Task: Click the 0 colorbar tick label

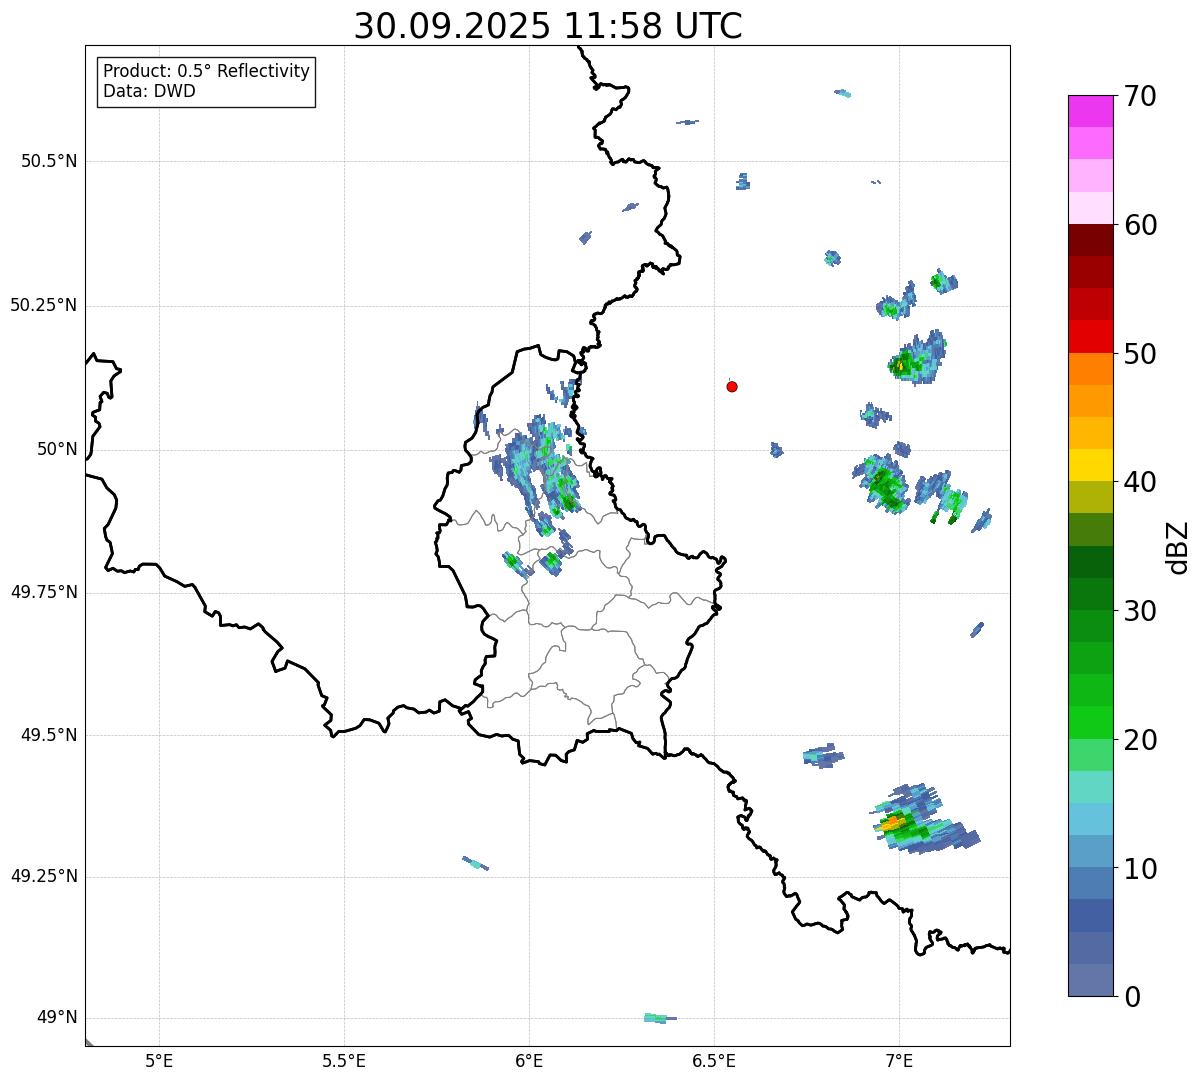Action: (1132, 997)
